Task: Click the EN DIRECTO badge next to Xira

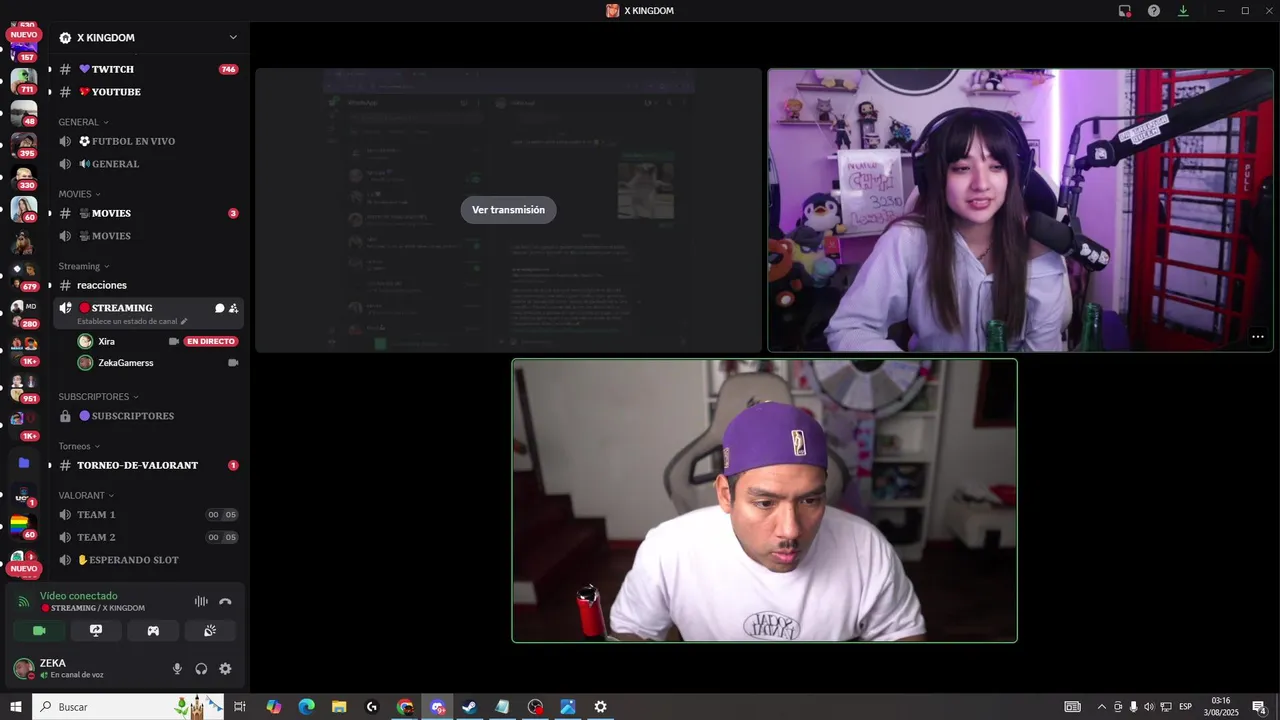Action: [x=211, y=341]
